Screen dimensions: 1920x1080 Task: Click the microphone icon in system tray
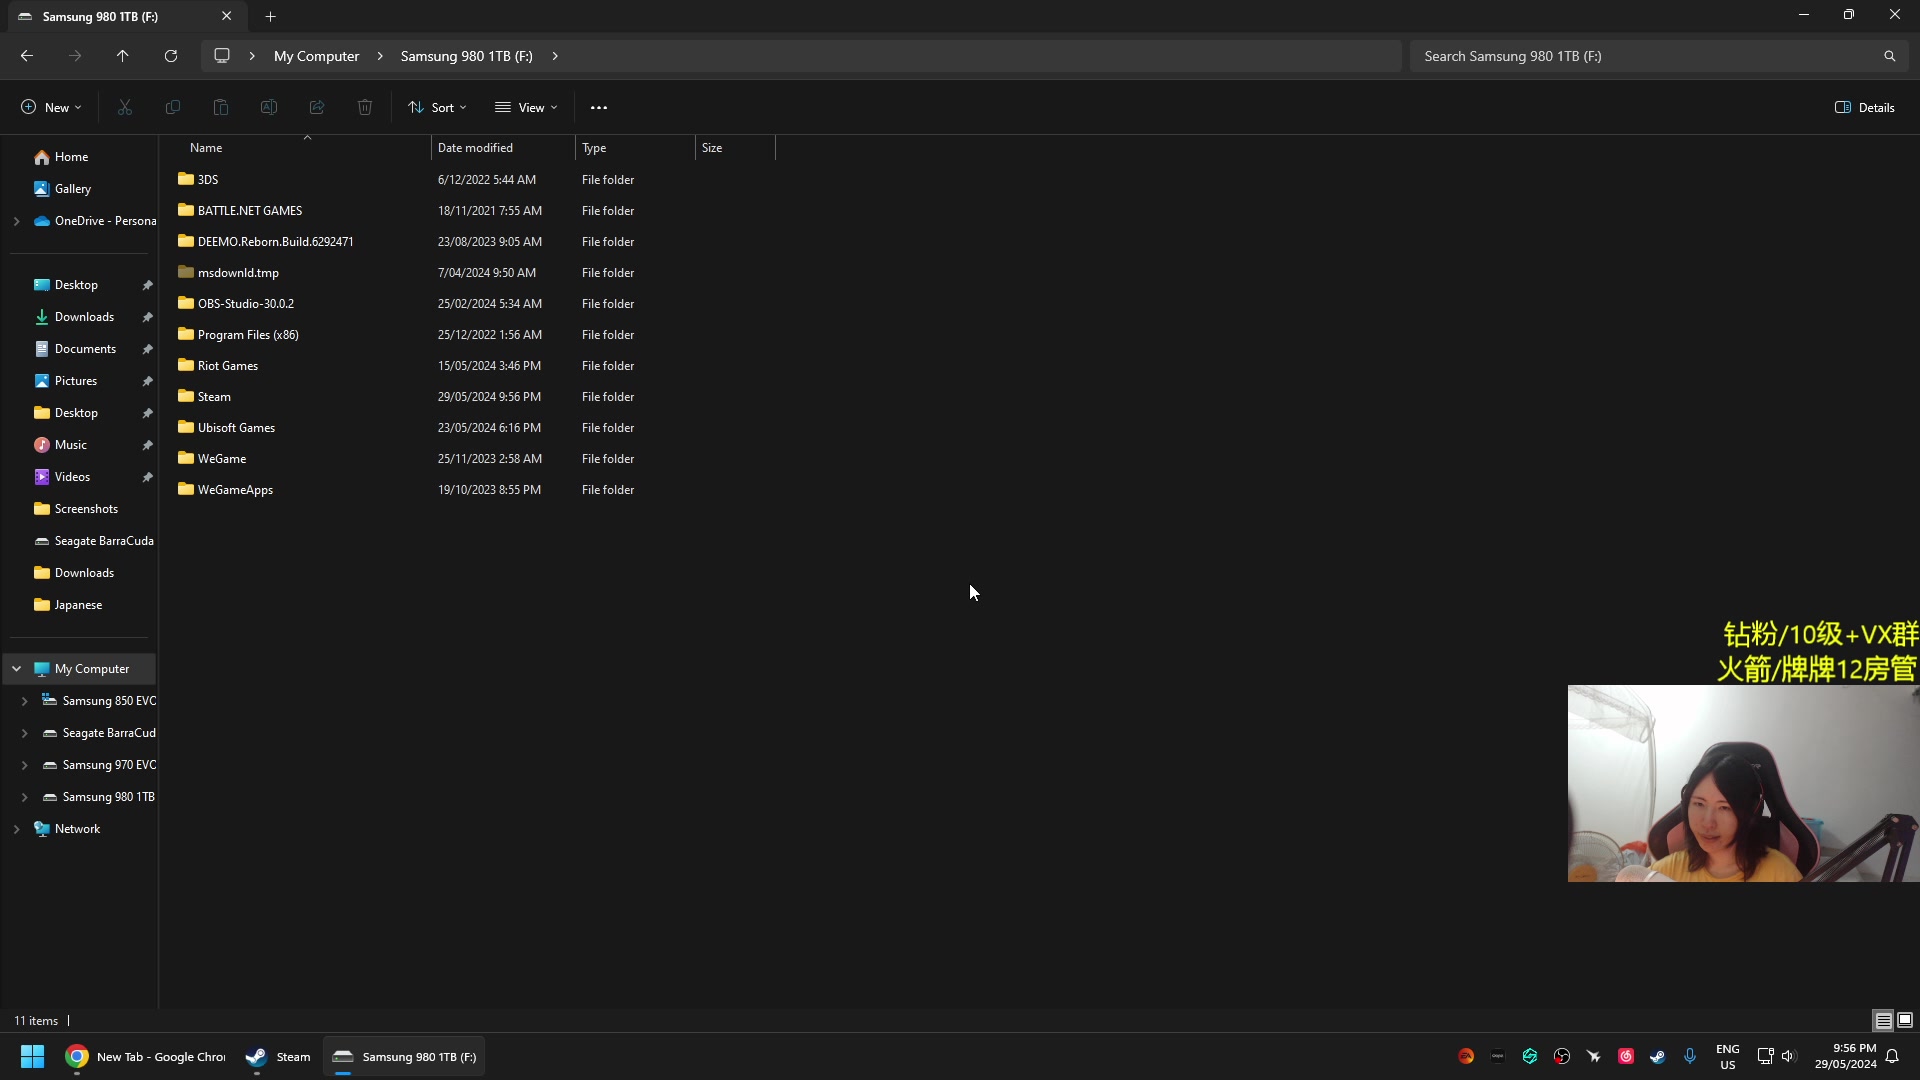(x=1690, y=1056)
